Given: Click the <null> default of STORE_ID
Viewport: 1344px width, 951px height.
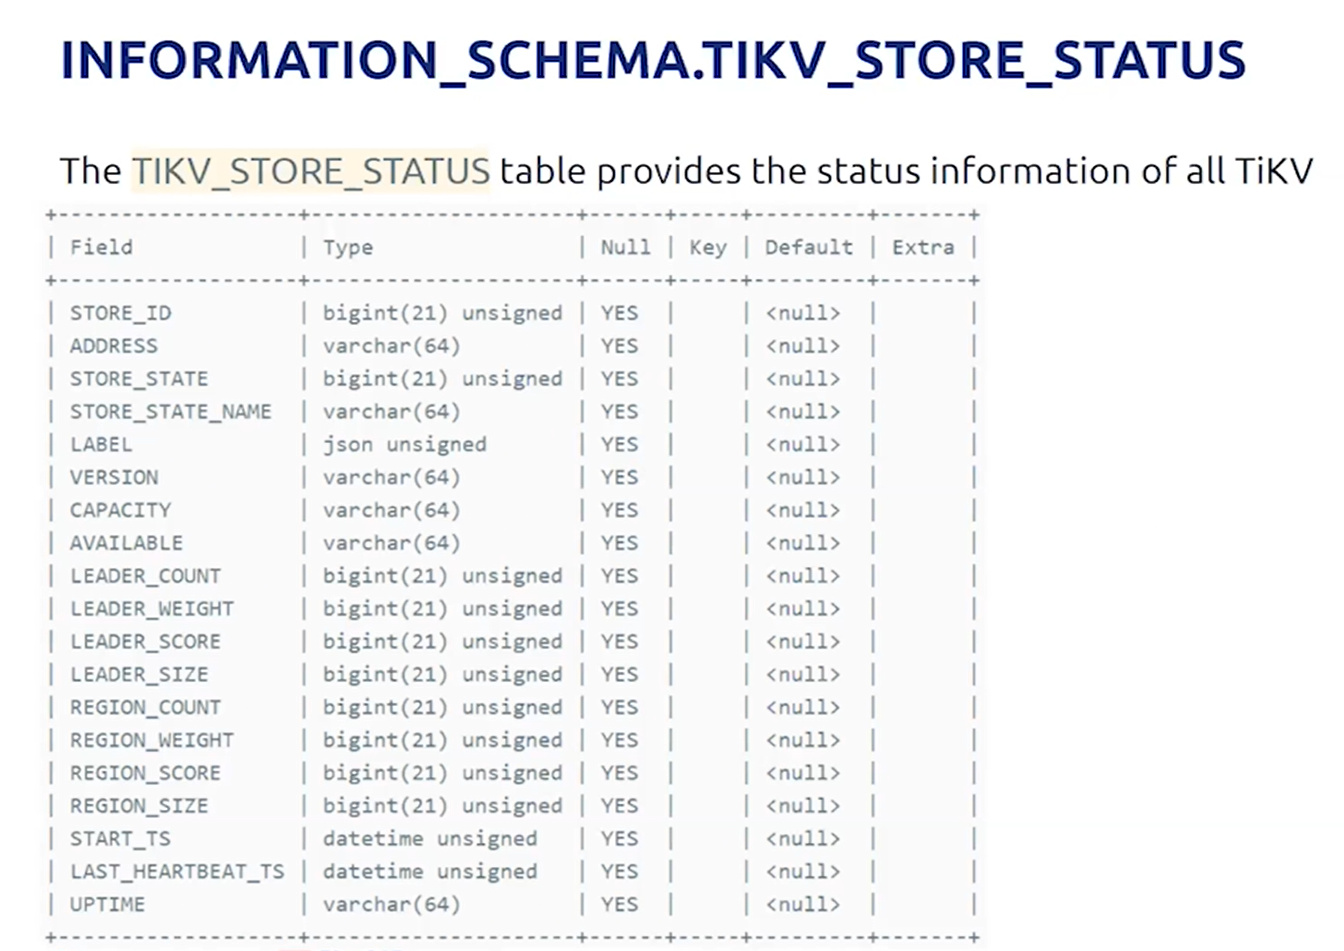Looking at the screenshot, I should click(803, 313).
